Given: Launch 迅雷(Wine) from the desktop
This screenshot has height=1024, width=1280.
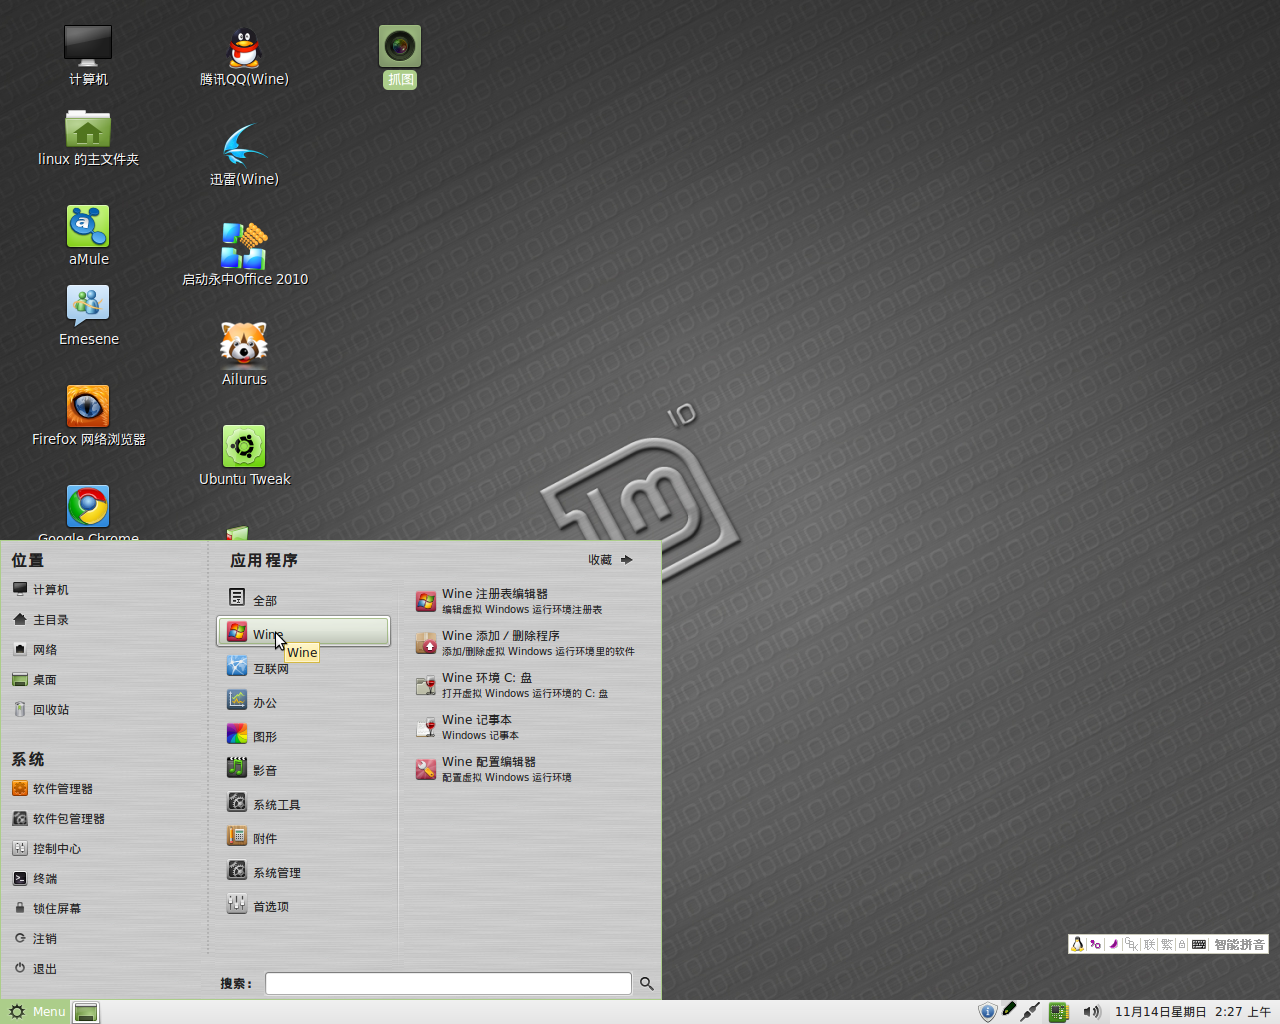Looking at the screenshot, I should click(x=244, y=155).
